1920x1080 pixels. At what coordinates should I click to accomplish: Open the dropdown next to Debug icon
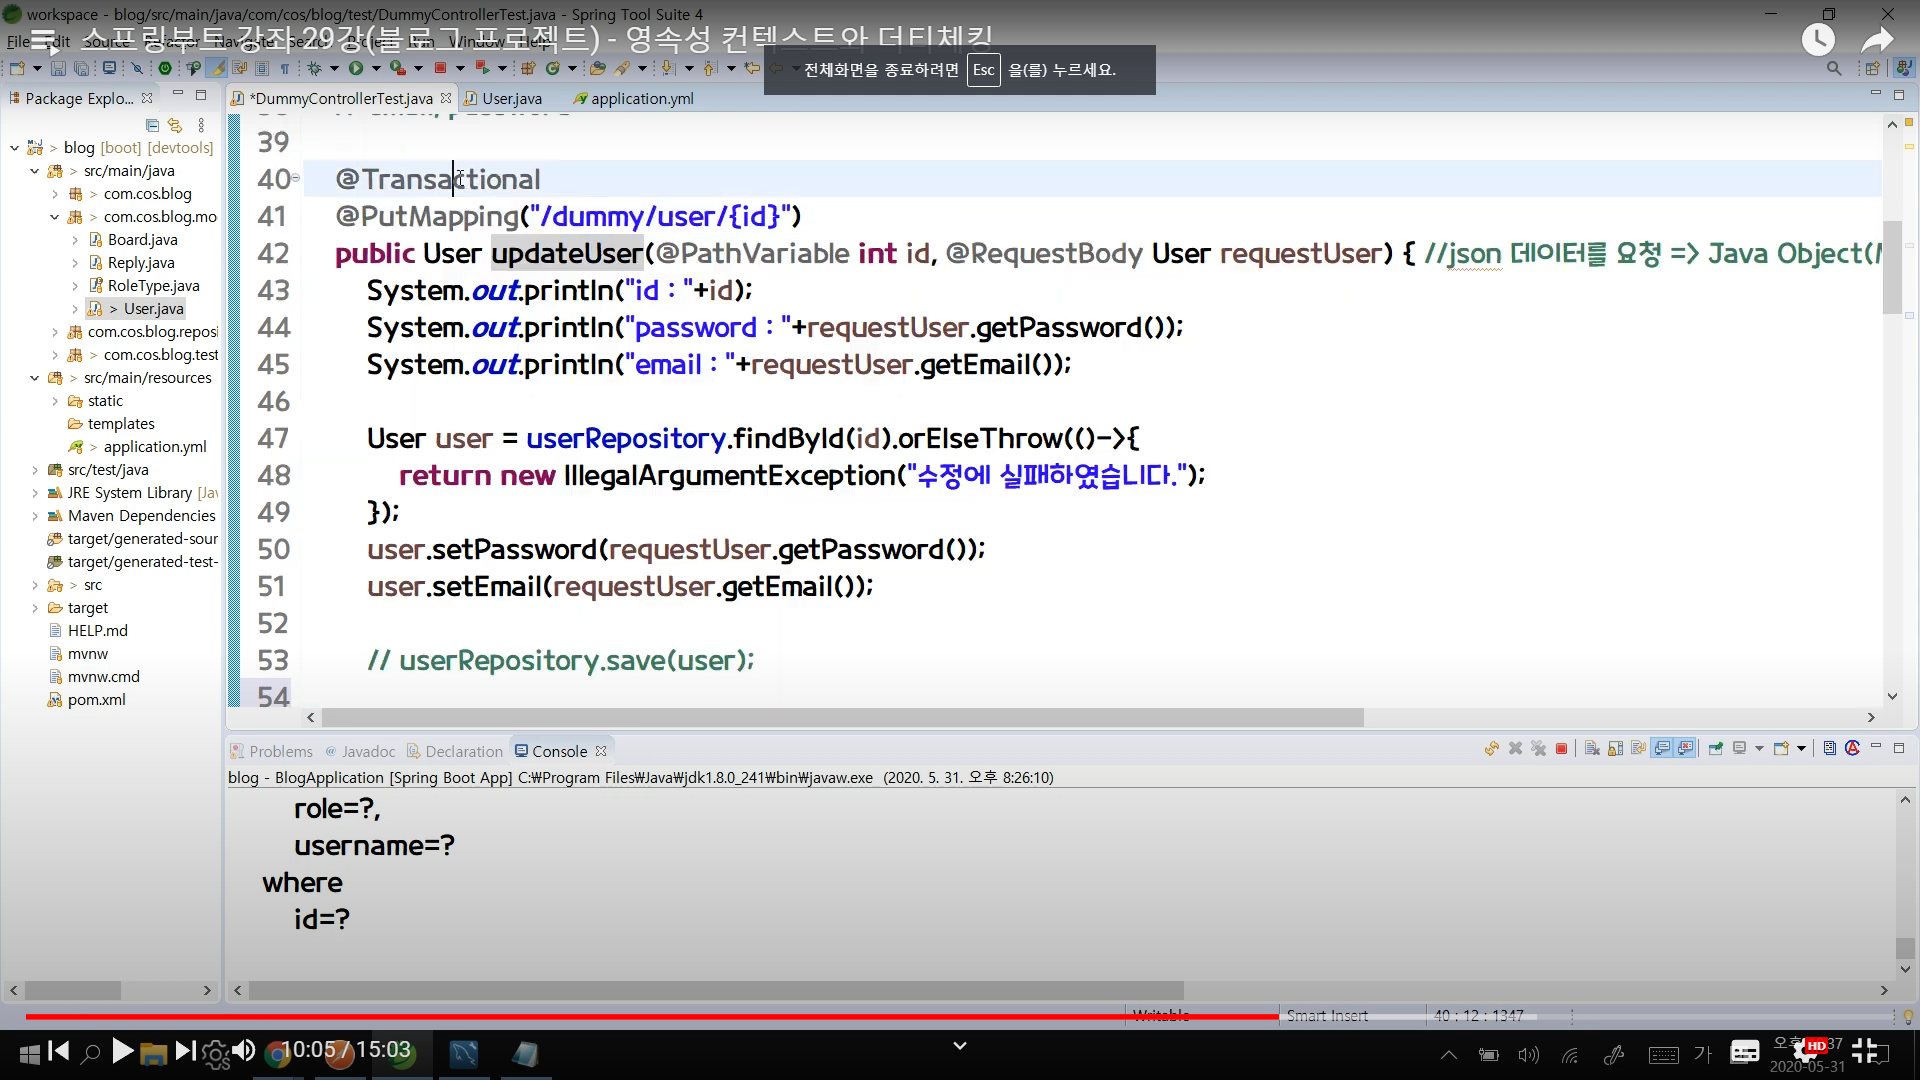pos(334,68)
